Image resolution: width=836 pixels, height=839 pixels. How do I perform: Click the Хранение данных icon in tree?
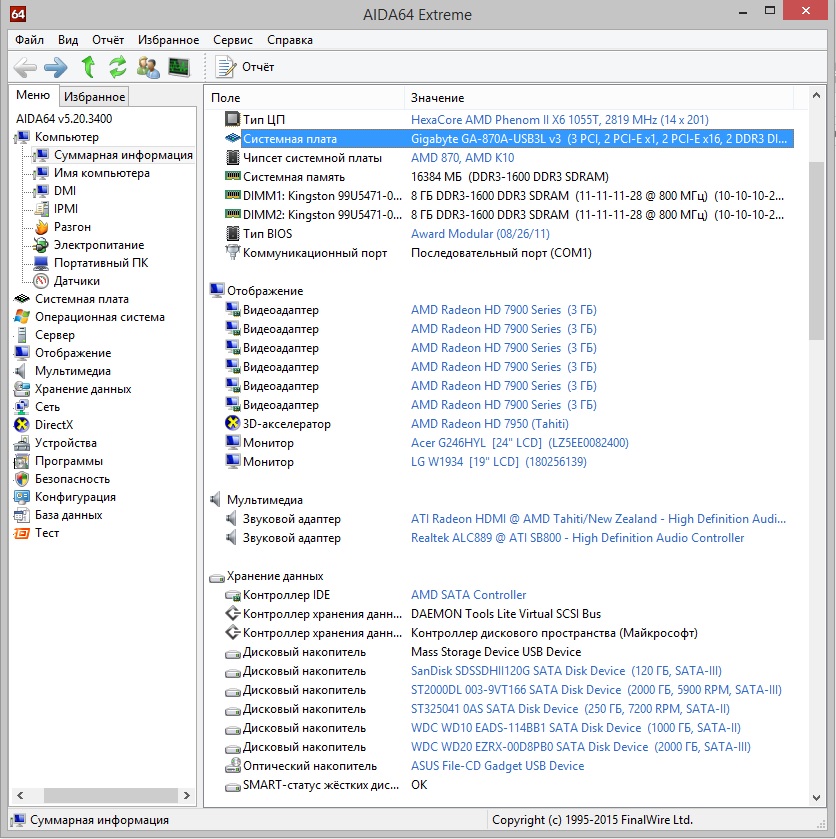tap(22, 389)
